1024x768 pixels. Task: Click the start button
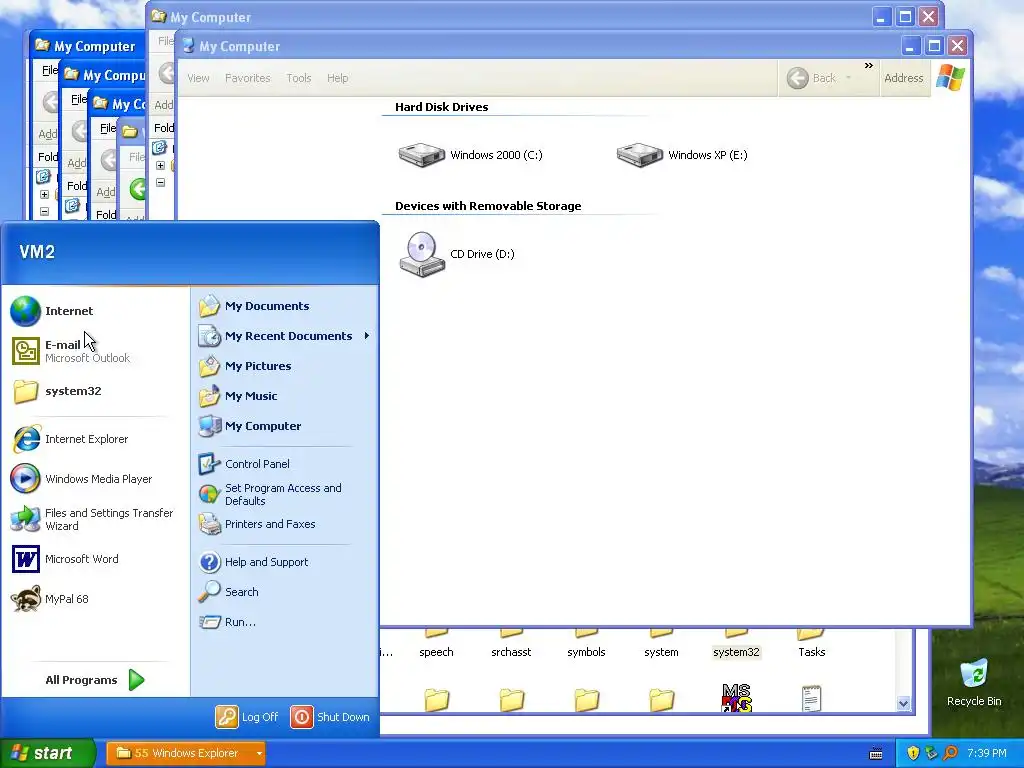coord(47,753)
